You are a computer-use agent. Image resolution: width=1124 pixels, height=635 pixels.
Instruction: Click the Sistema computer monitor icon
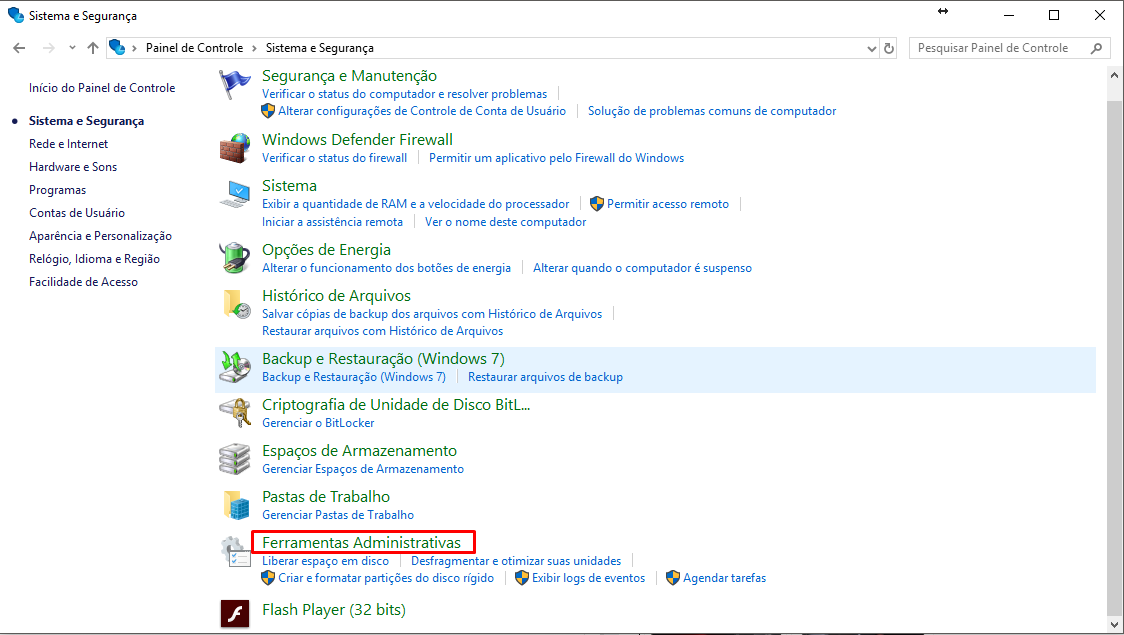point(234,194)
